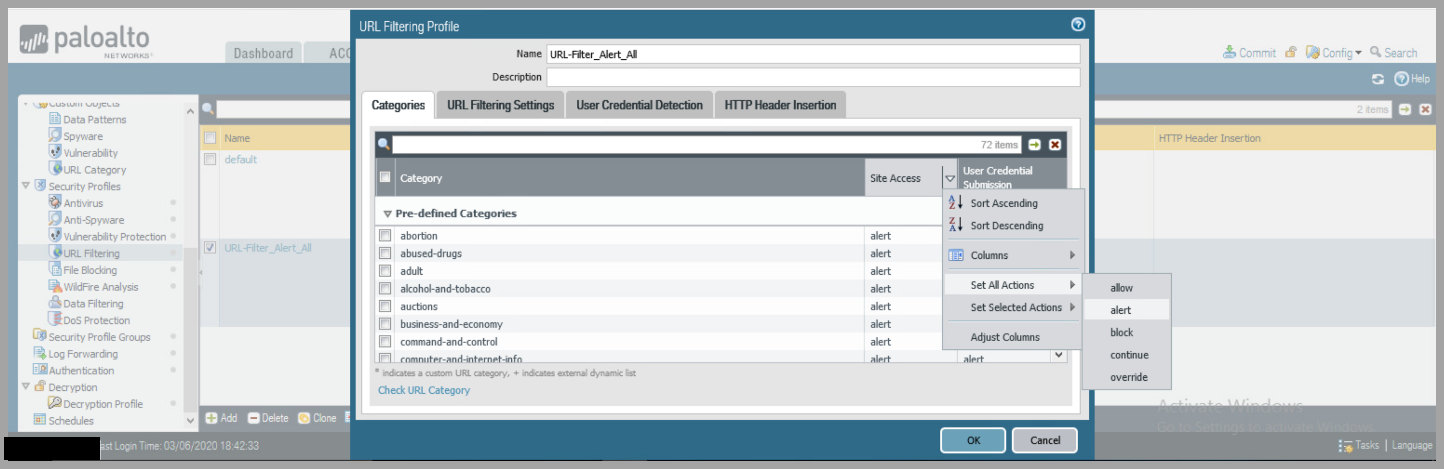
Task: Expand the Set Selected Actions submenu
Action: pyautogui.click(x=1012, y=307)
